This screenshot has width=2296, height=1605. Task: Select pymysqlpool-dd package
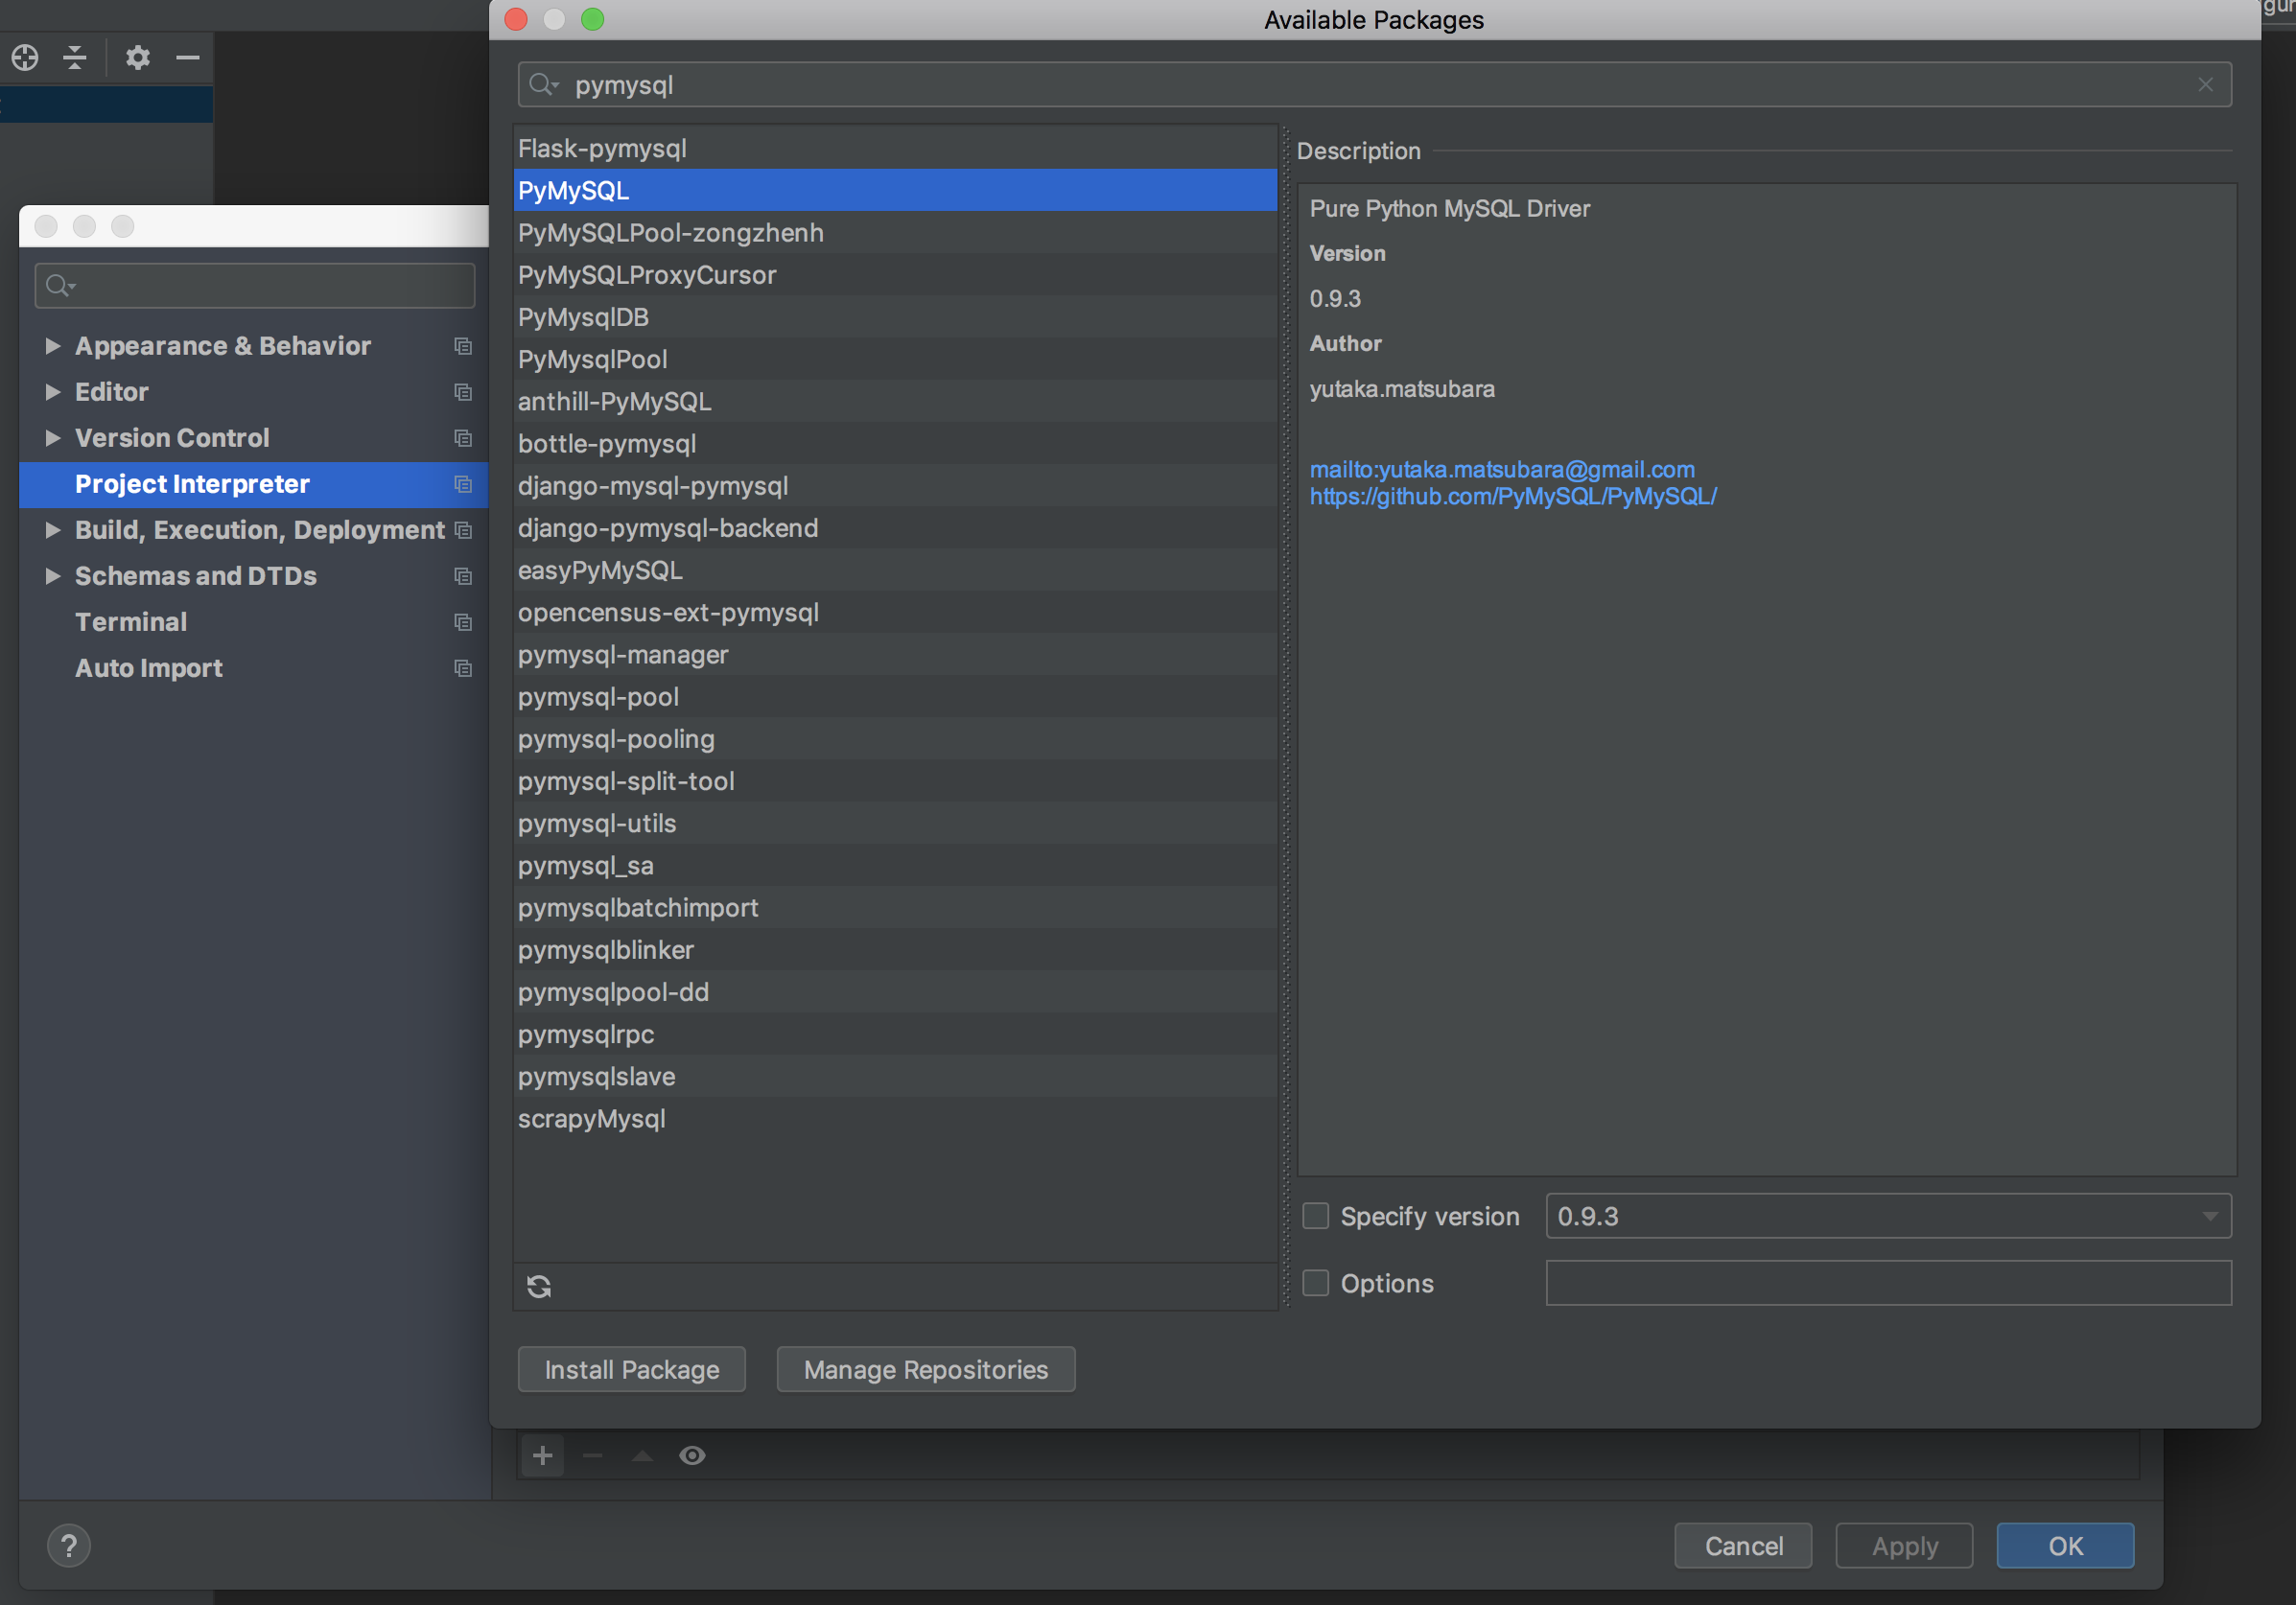point(895,992)
